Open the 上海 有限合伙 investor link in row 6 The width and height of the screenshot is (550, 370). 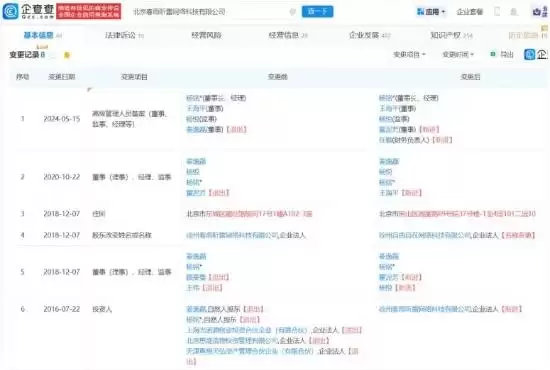coord(247,330)
